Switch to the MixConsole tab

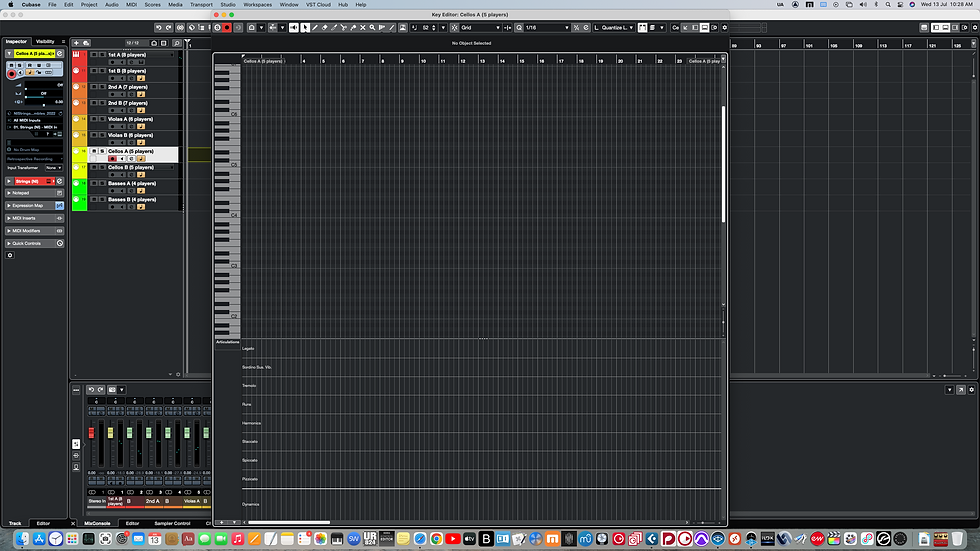point(98,524)
